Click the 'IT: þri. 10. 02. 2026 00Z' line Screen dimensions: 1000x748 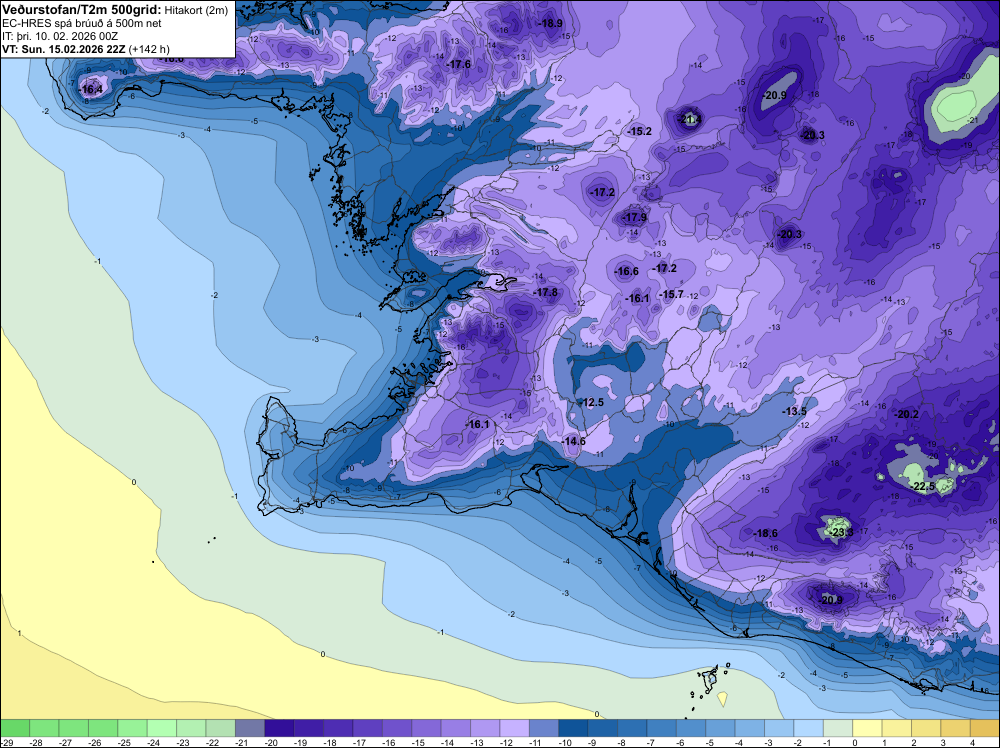[60, 36]
